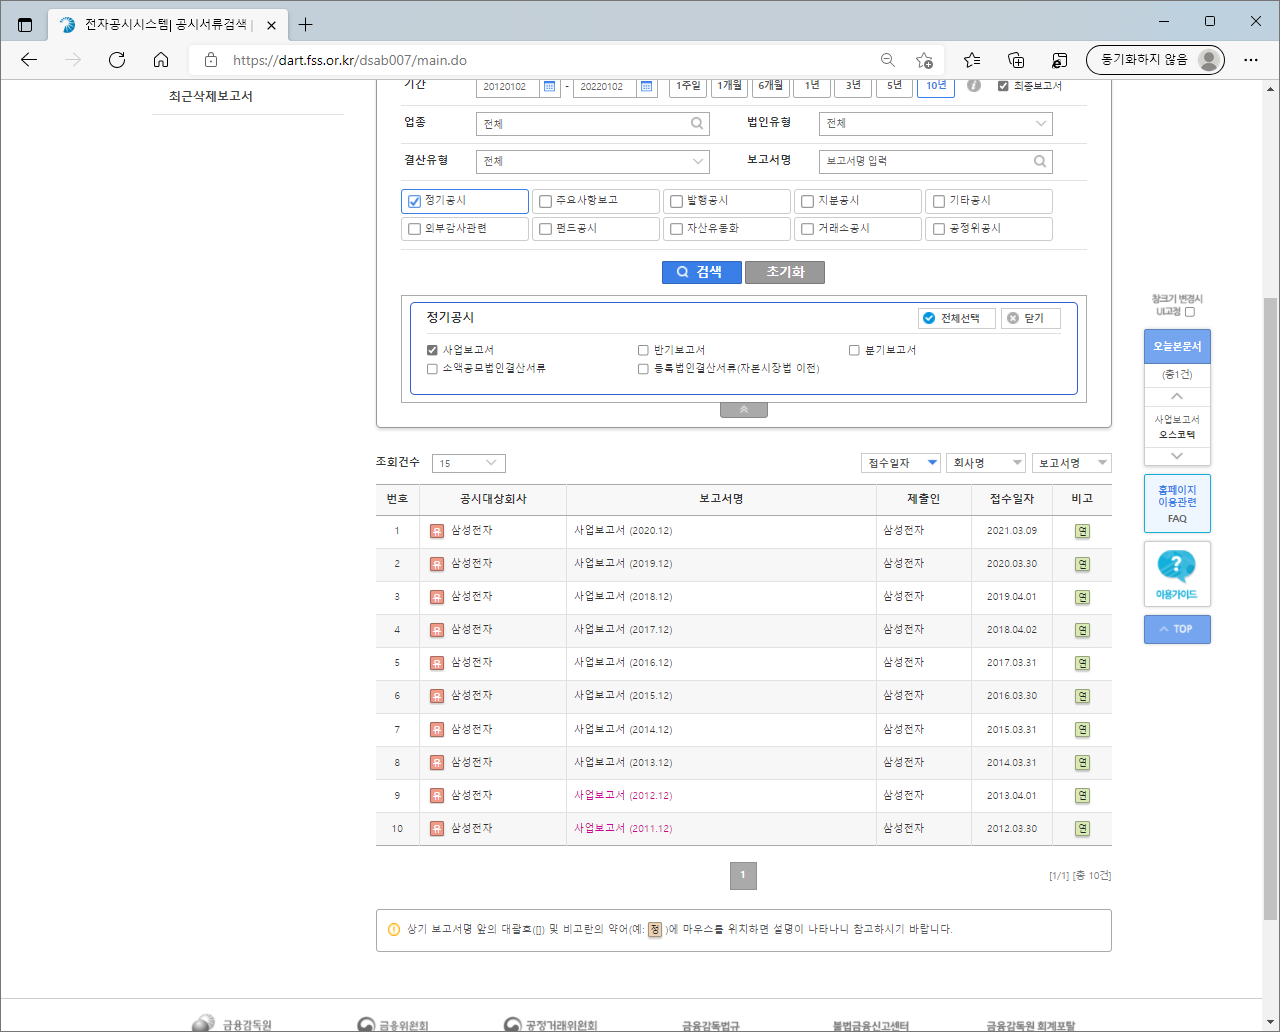Select the 6개월 period tab
The width and height of the screenshot is (1280, 1032).
(770, 86)
